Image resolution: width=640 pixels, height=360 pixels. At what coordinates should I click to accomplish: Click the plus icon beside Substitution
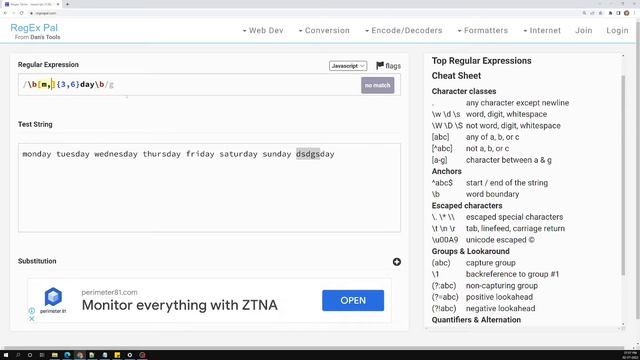pos(397,262)
